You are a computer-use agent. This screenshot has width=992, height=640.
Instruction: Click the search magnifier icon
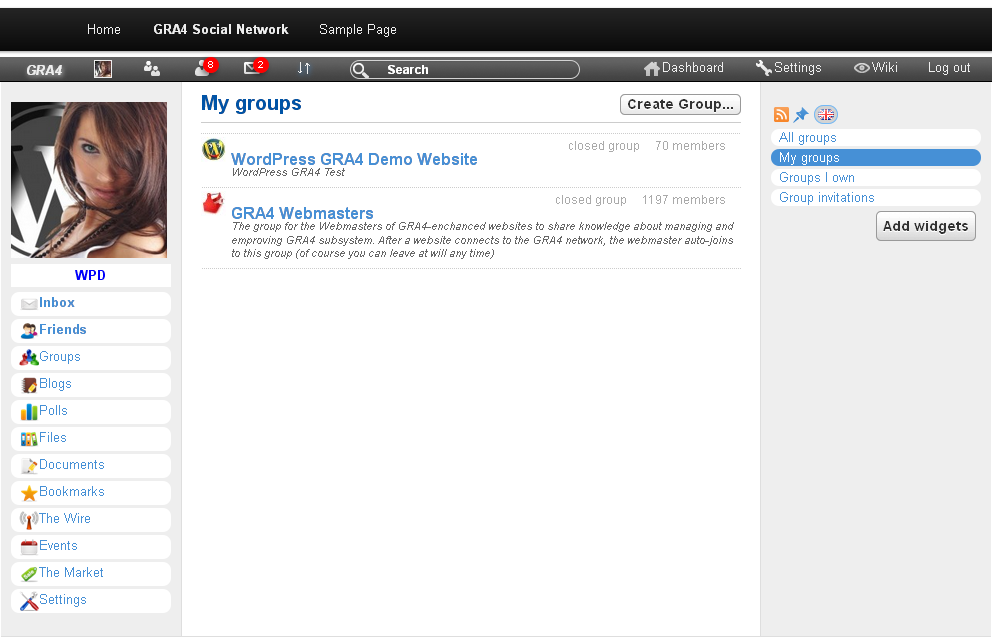point(360,70)
